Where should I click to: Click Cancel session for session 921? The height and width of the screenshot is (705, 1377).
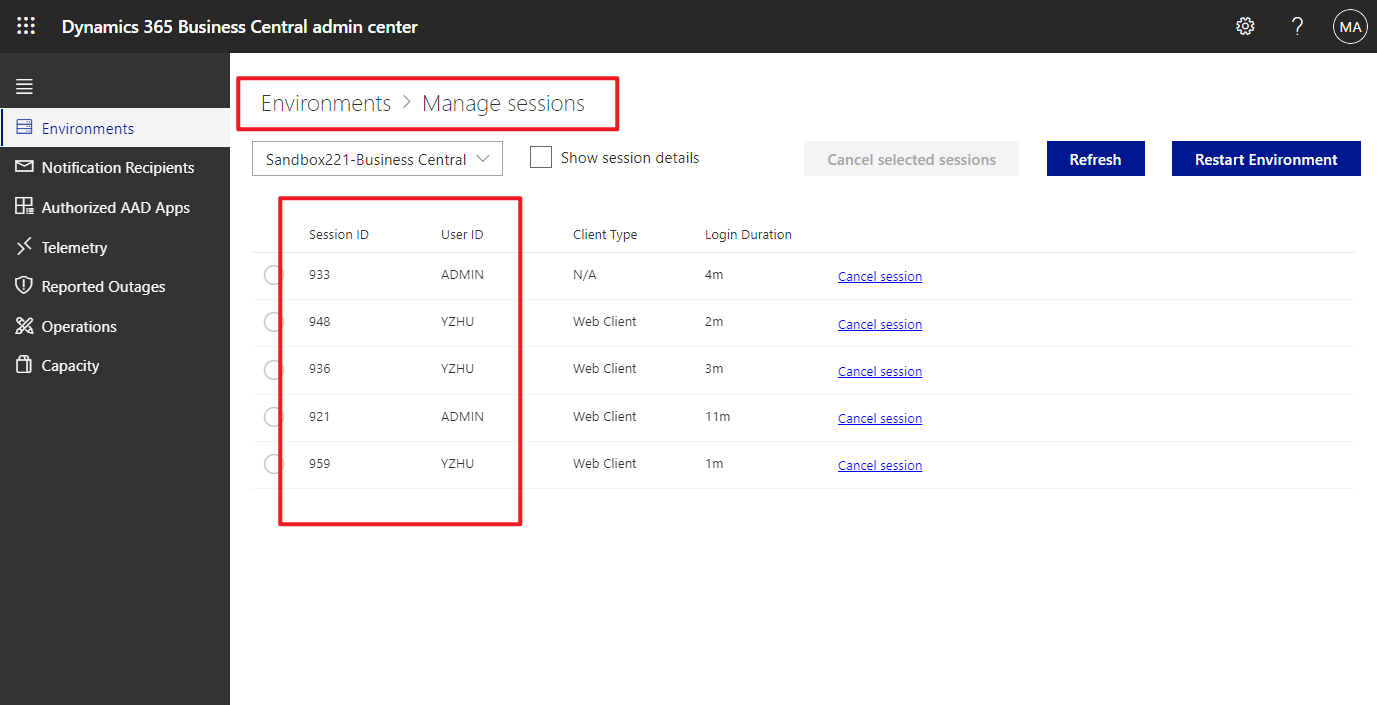[879, 418]
